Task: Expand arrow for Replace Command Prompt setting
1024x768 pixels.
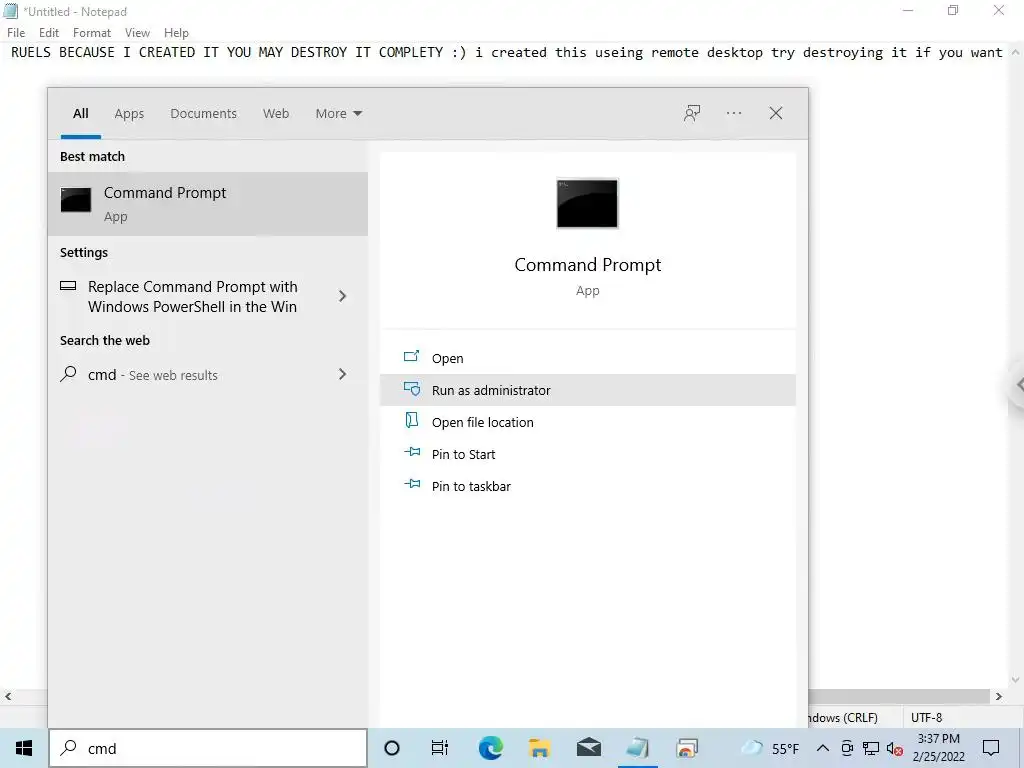Action: click(342, 296)
